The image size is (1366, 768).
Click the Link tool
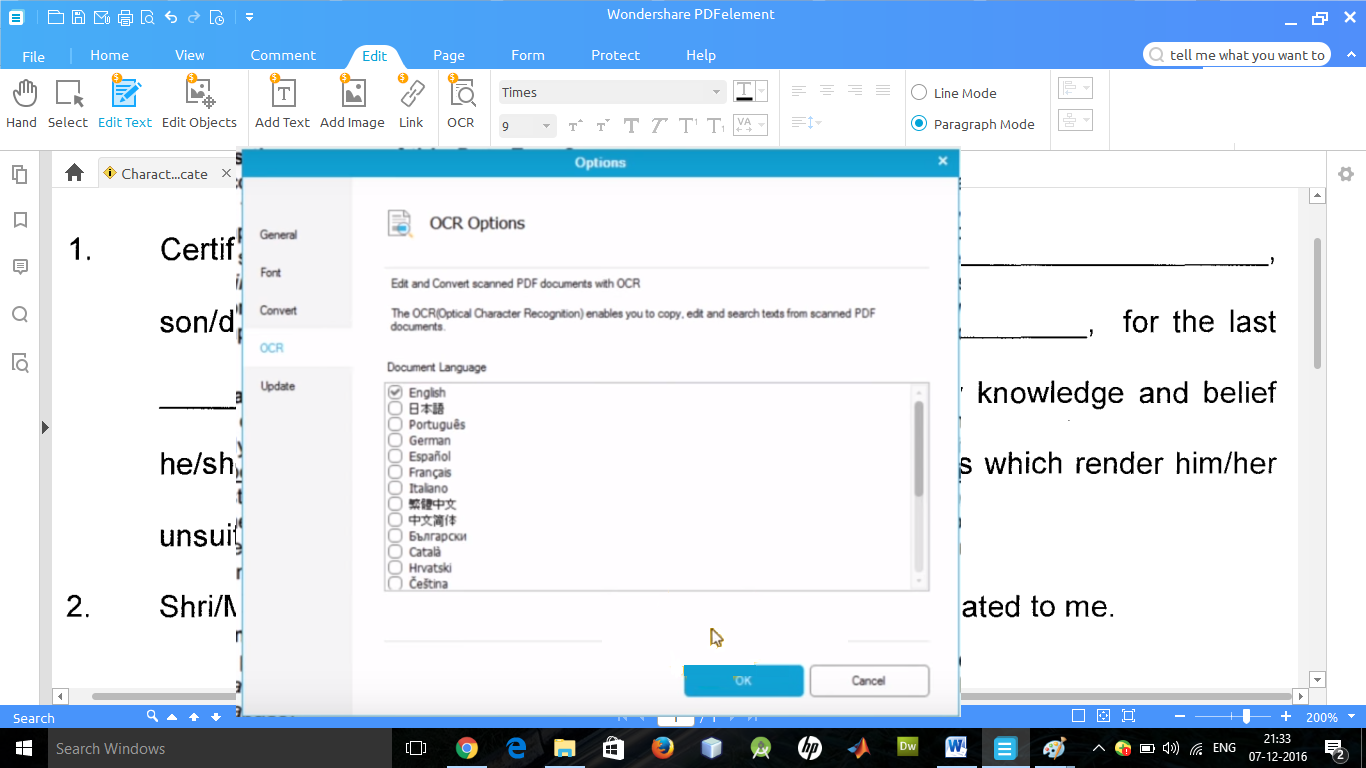(x=411, y=104)
